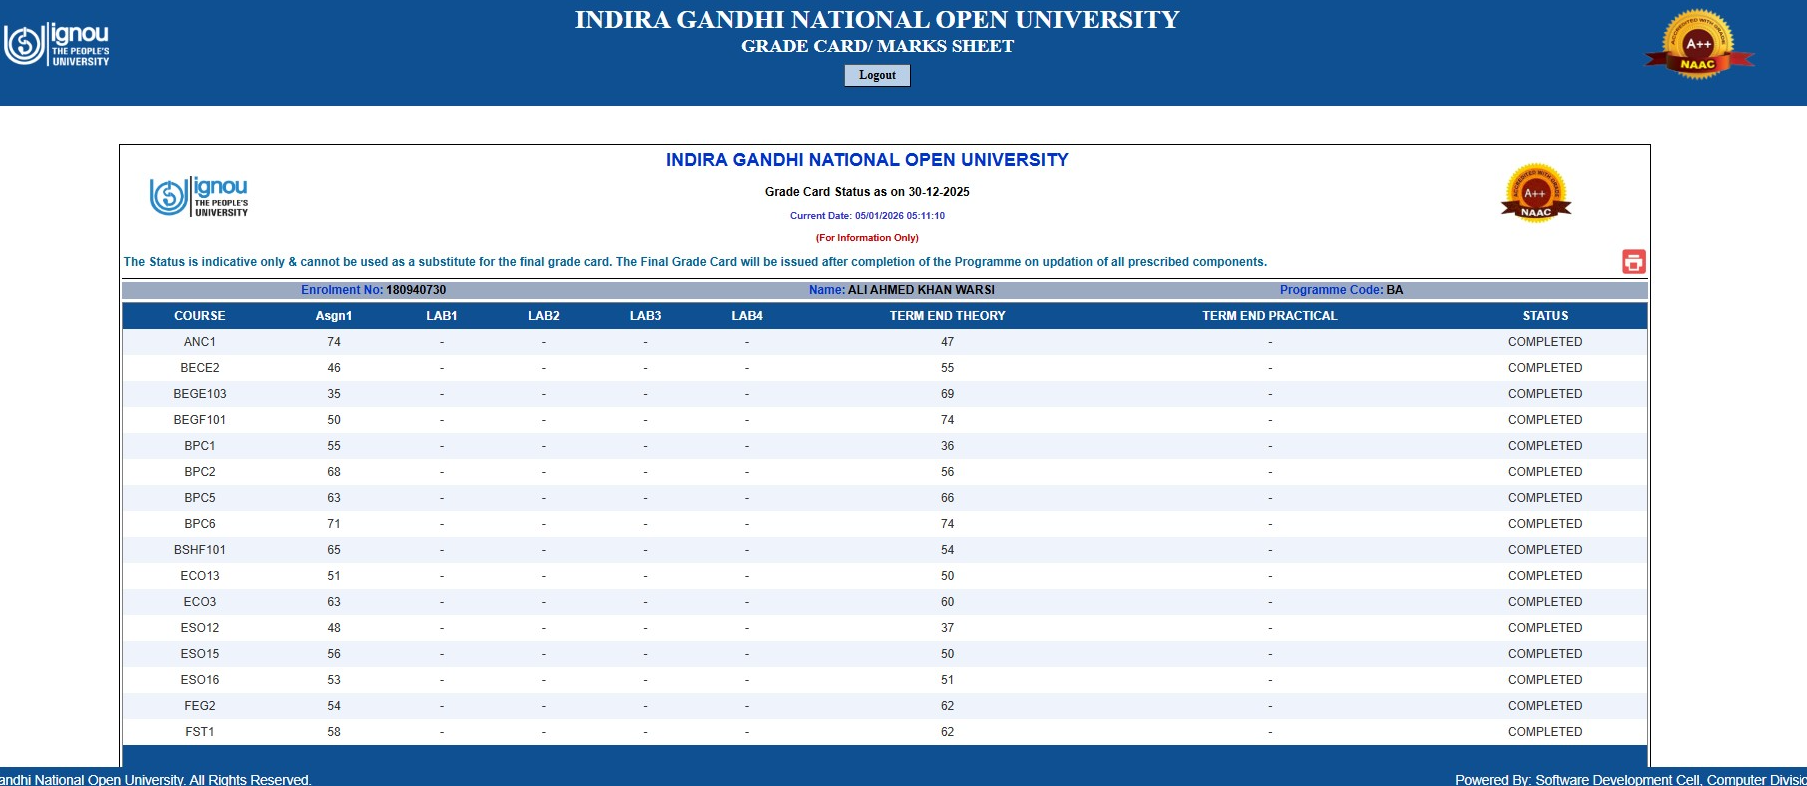Select the BPC2 course code
The image size is (1807, 786).
pyautogui.click(x=200, y=472)
